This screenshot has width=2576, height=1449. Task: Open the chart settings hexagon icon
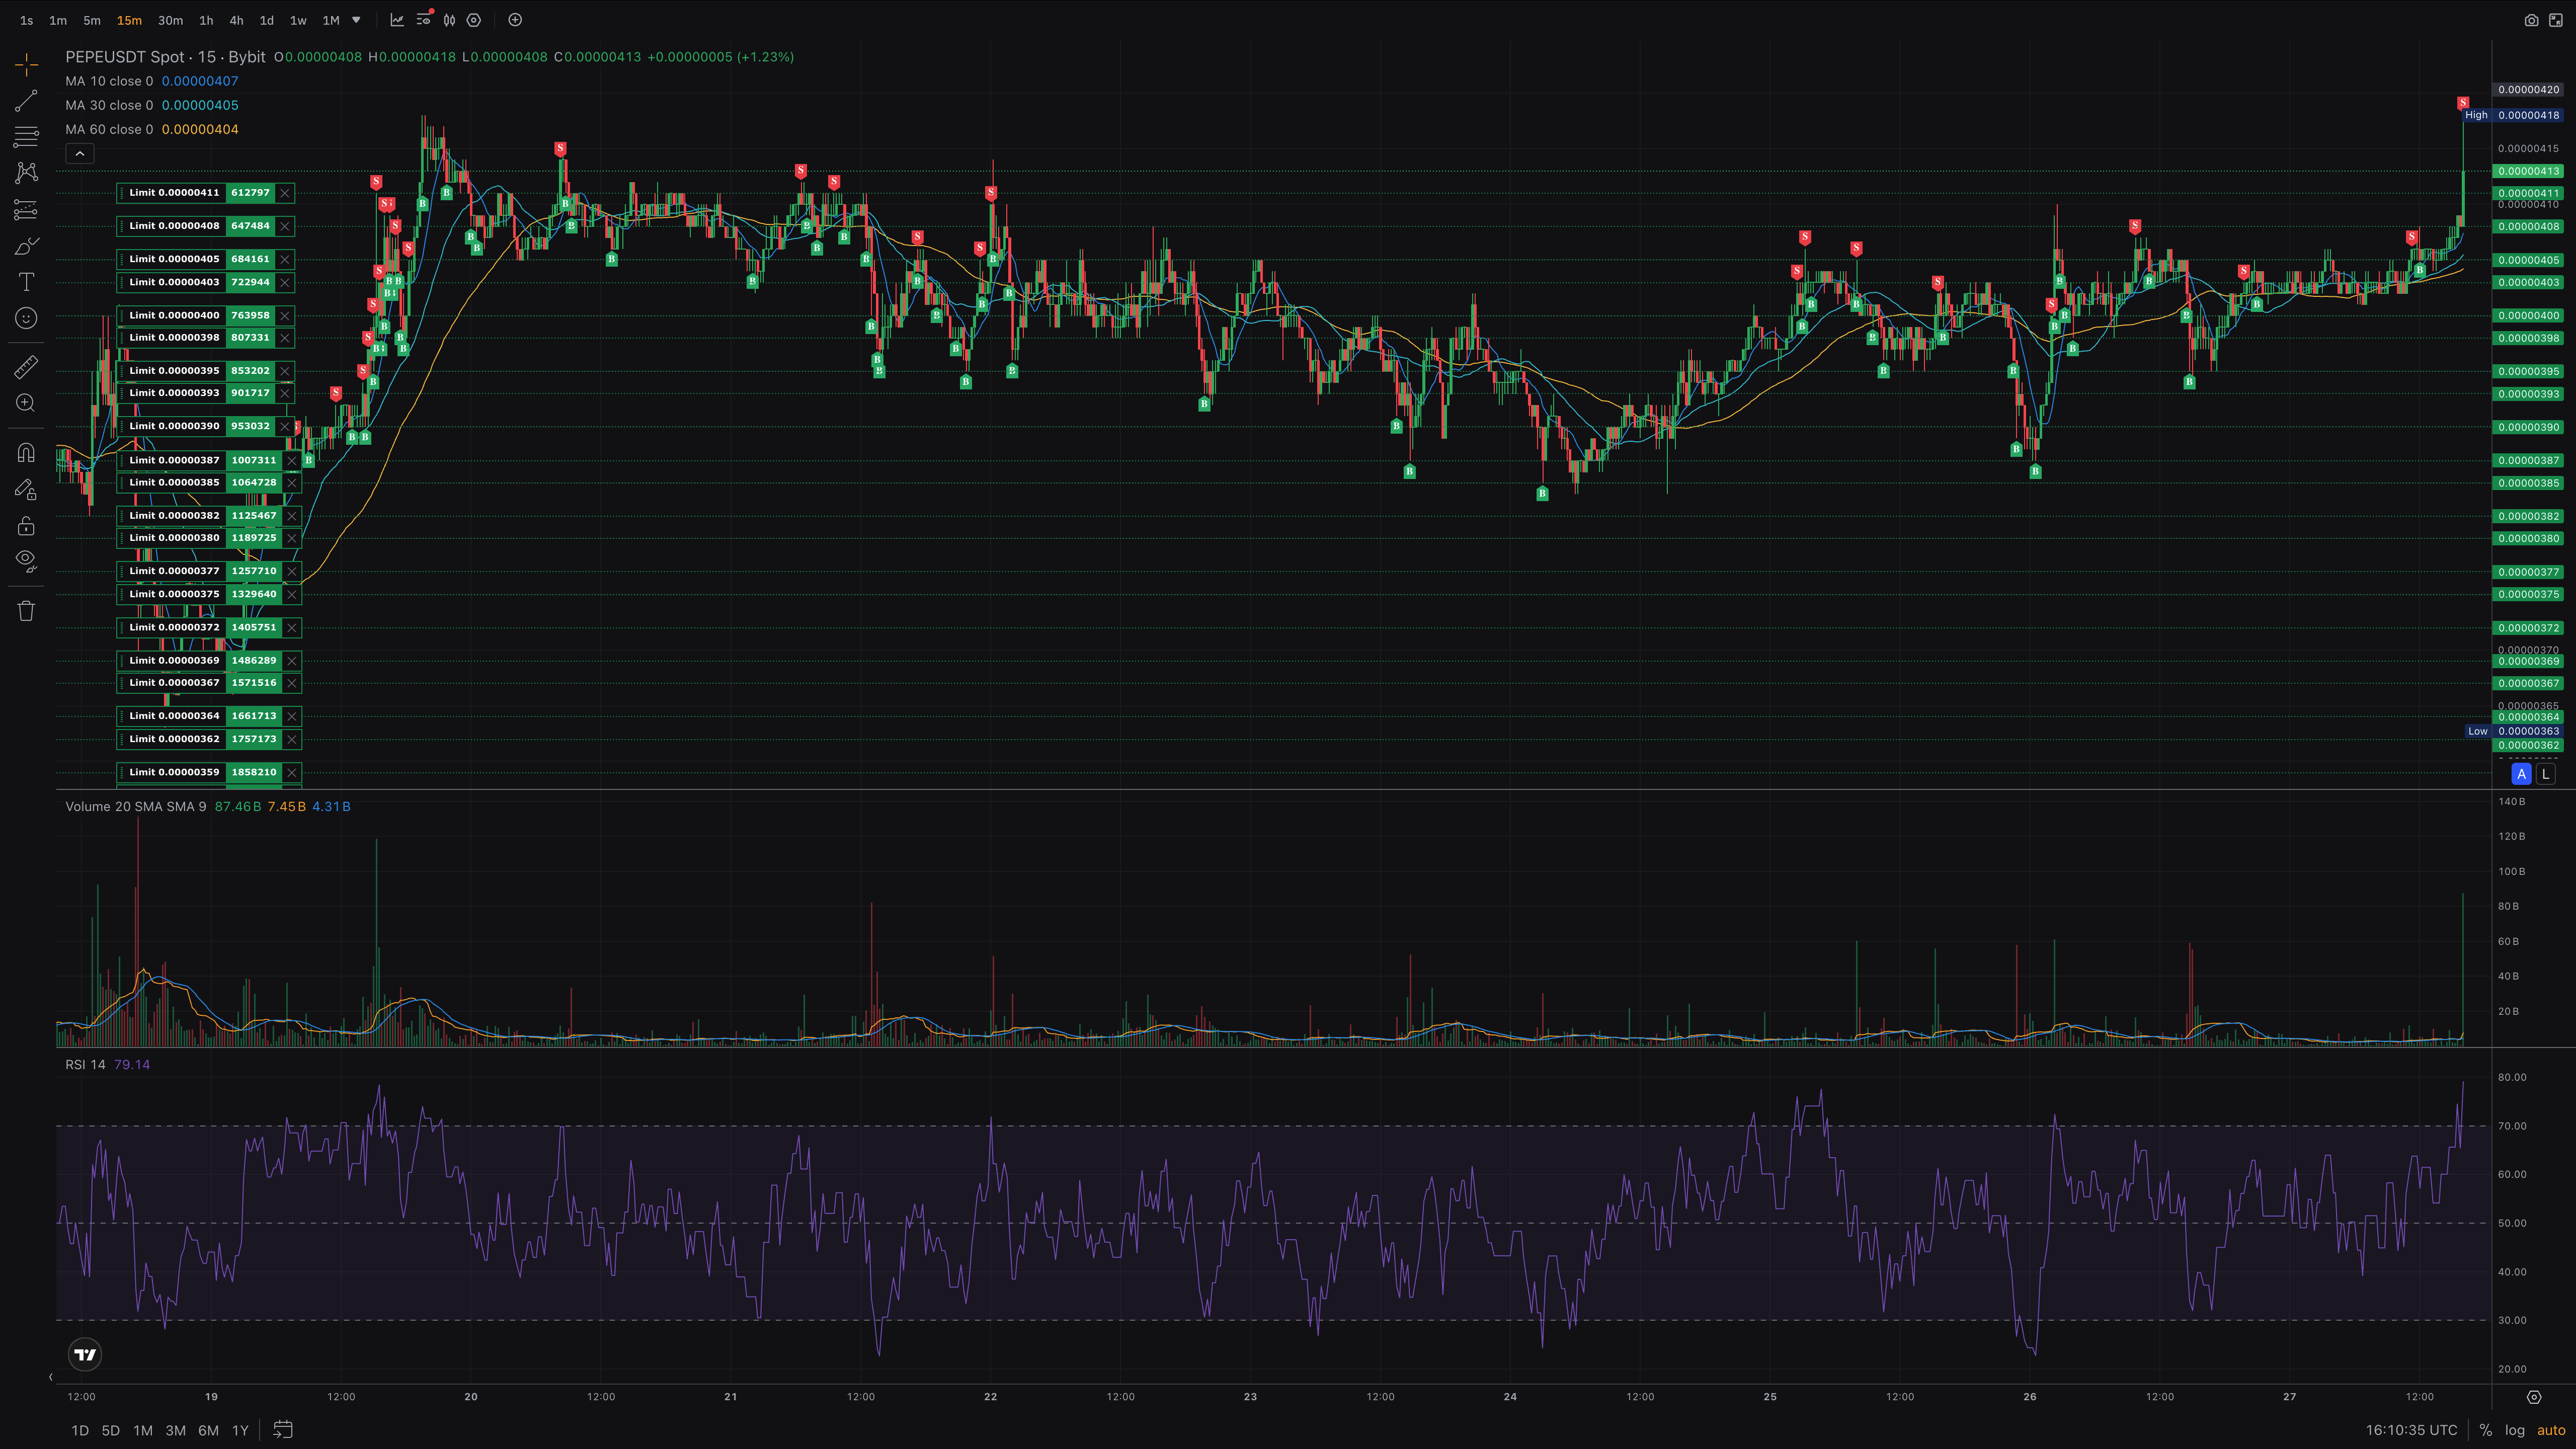(474, 20)
